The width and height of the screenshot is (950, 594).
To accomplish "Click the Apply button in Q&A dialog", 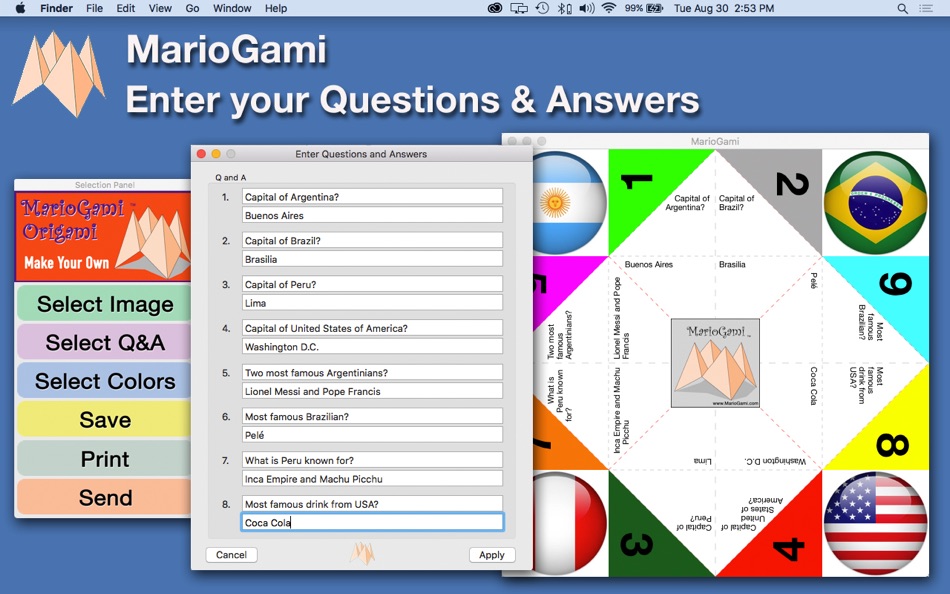I will click(491, 555).
